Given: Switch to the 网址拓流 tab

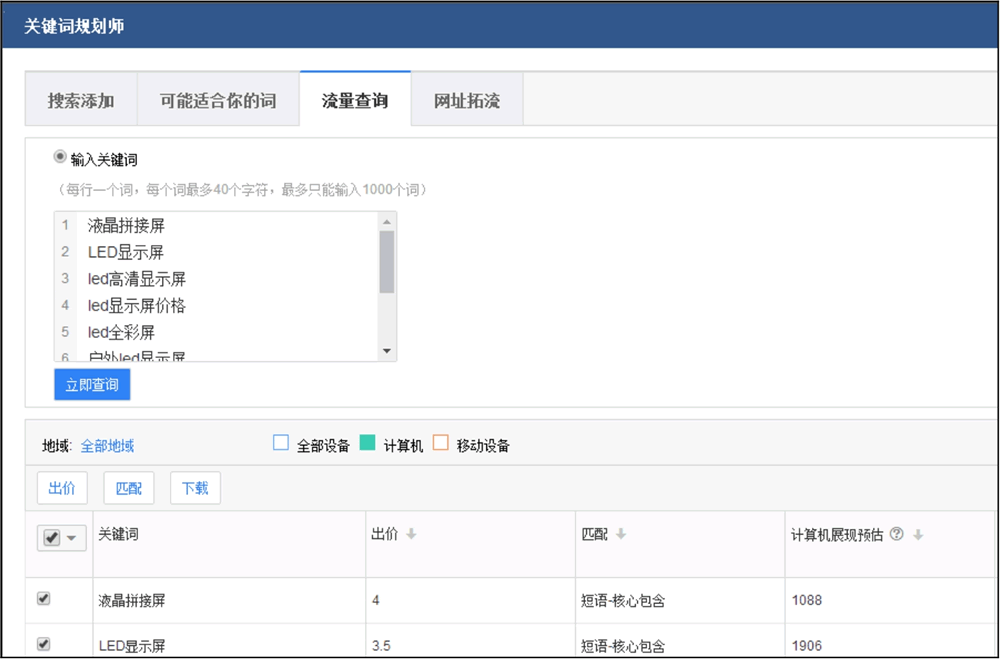Looking at the screenshot, I should point(466,101).
